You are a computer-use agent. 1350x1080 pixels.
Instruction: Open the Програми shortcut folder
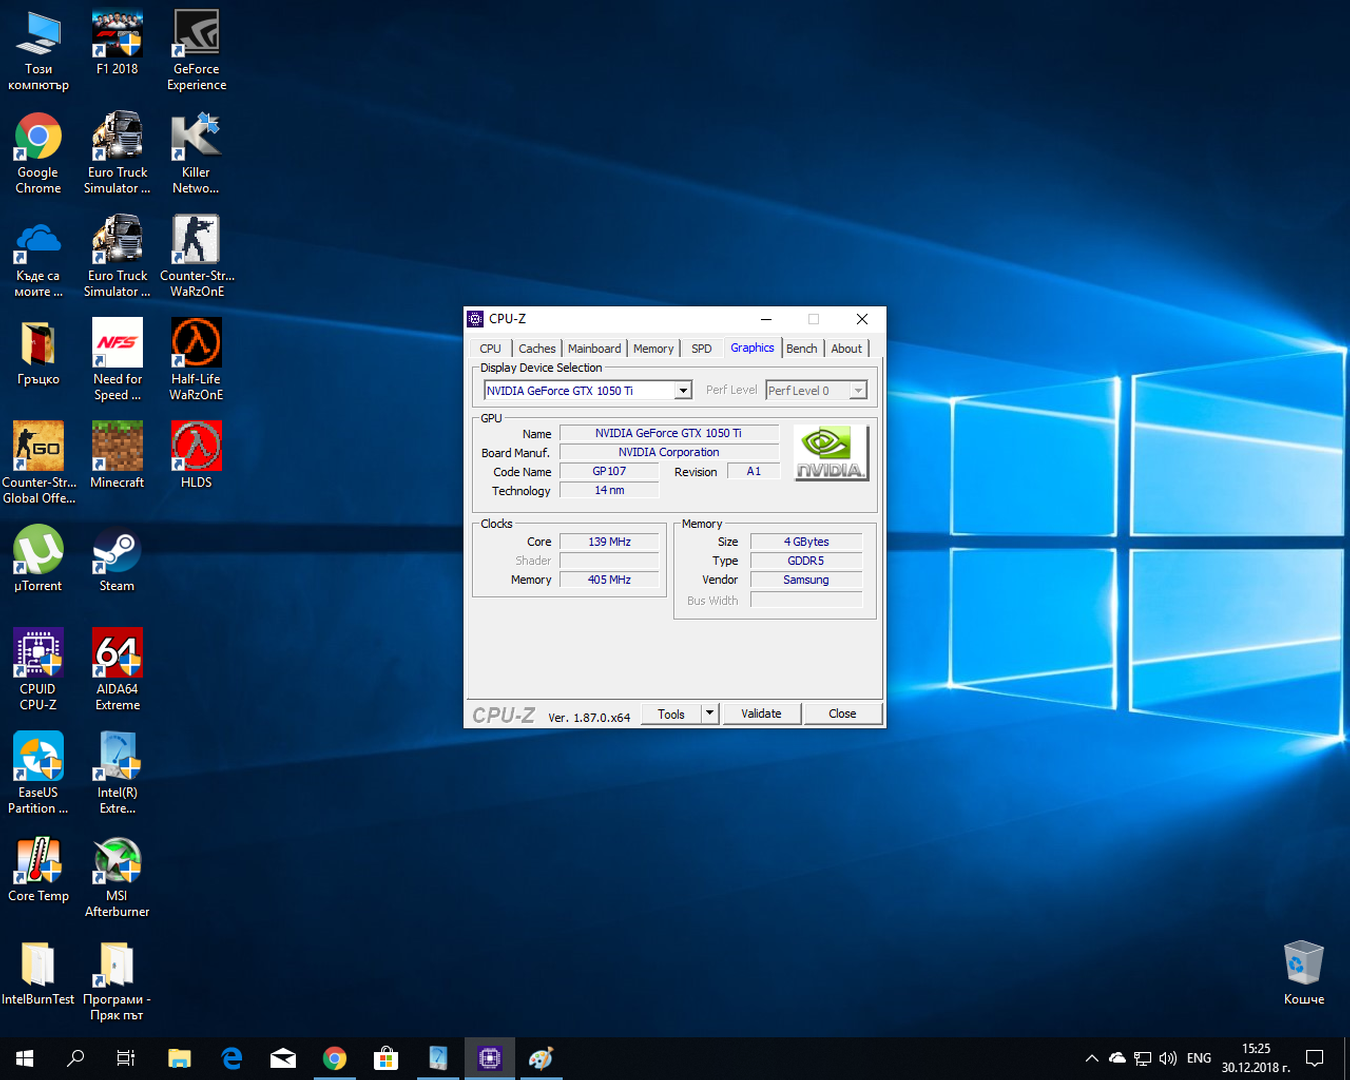click(117, 981)
